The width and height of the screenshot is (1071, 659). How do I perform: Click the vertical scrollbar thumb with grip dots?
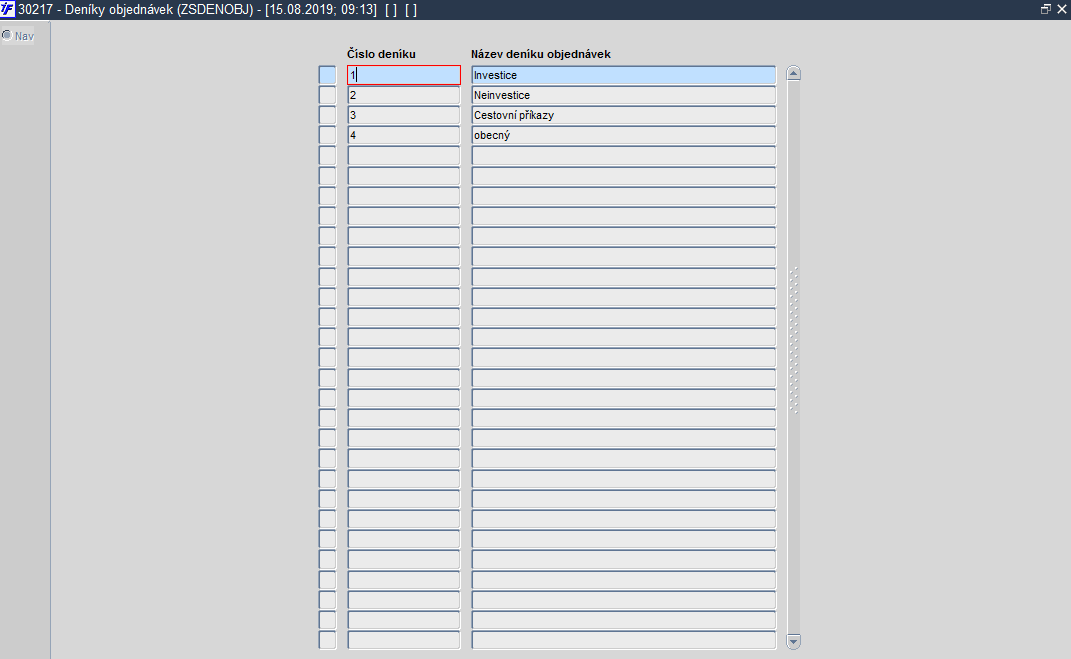793,340
